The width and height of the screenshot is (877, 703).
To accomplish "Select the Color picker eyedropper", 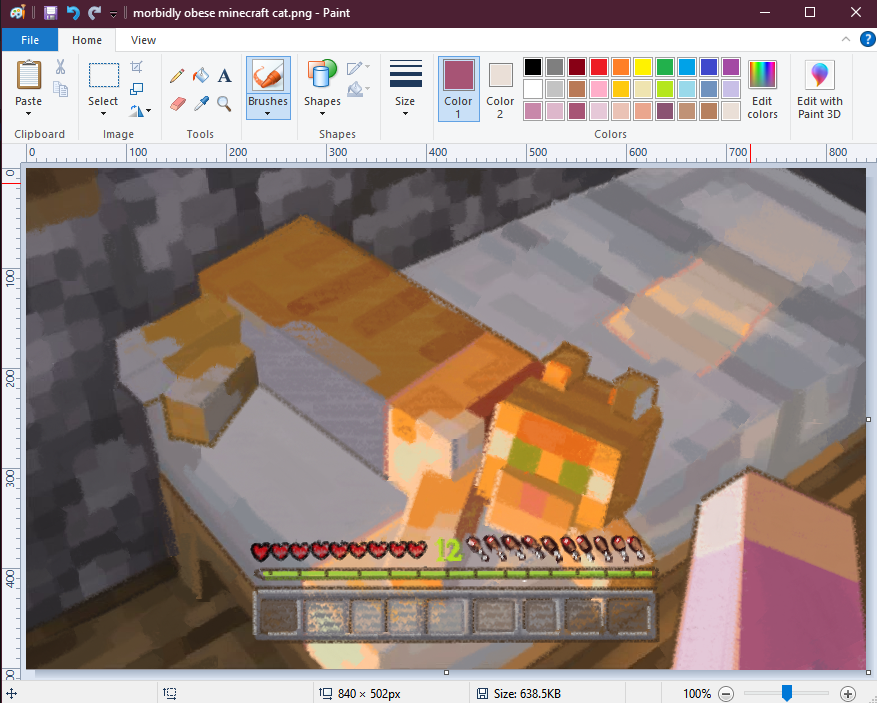I will 201,103.
